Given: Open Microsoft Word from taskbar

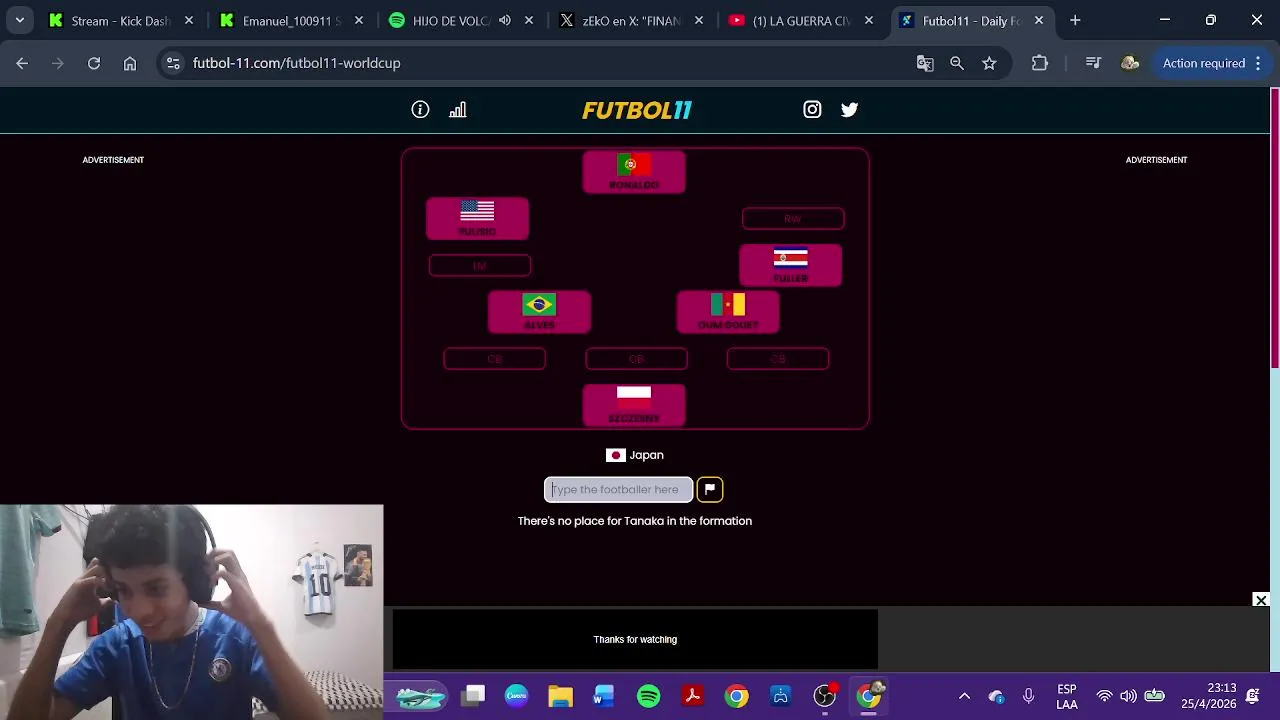Looking at the screenshot, I should click(x=604, y=696).
